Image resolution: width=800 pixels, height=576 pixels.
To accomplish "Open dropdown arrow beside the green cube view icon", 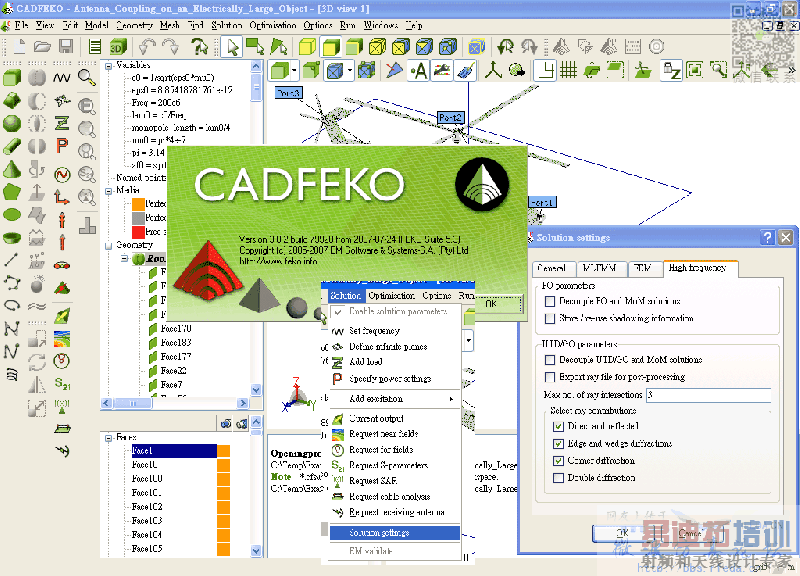I will tap(295, 70).
